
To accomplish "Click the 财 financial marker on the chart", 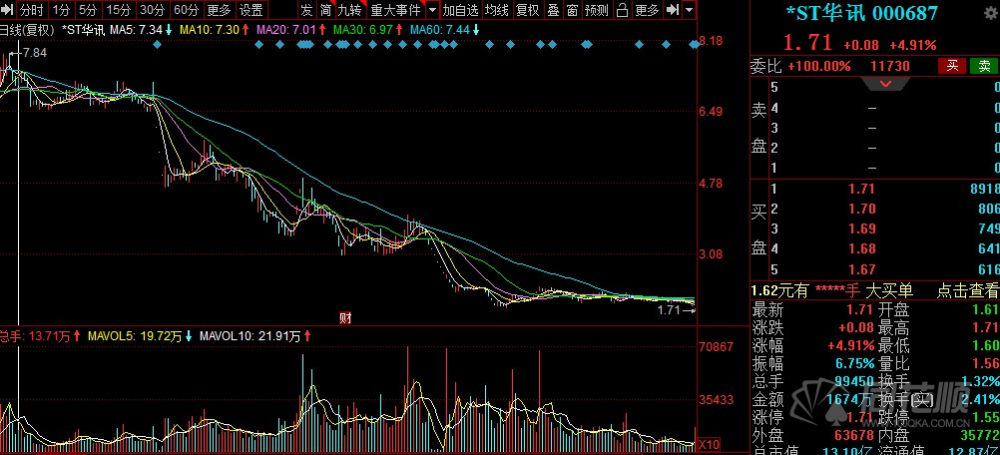I will click(346, 317).
